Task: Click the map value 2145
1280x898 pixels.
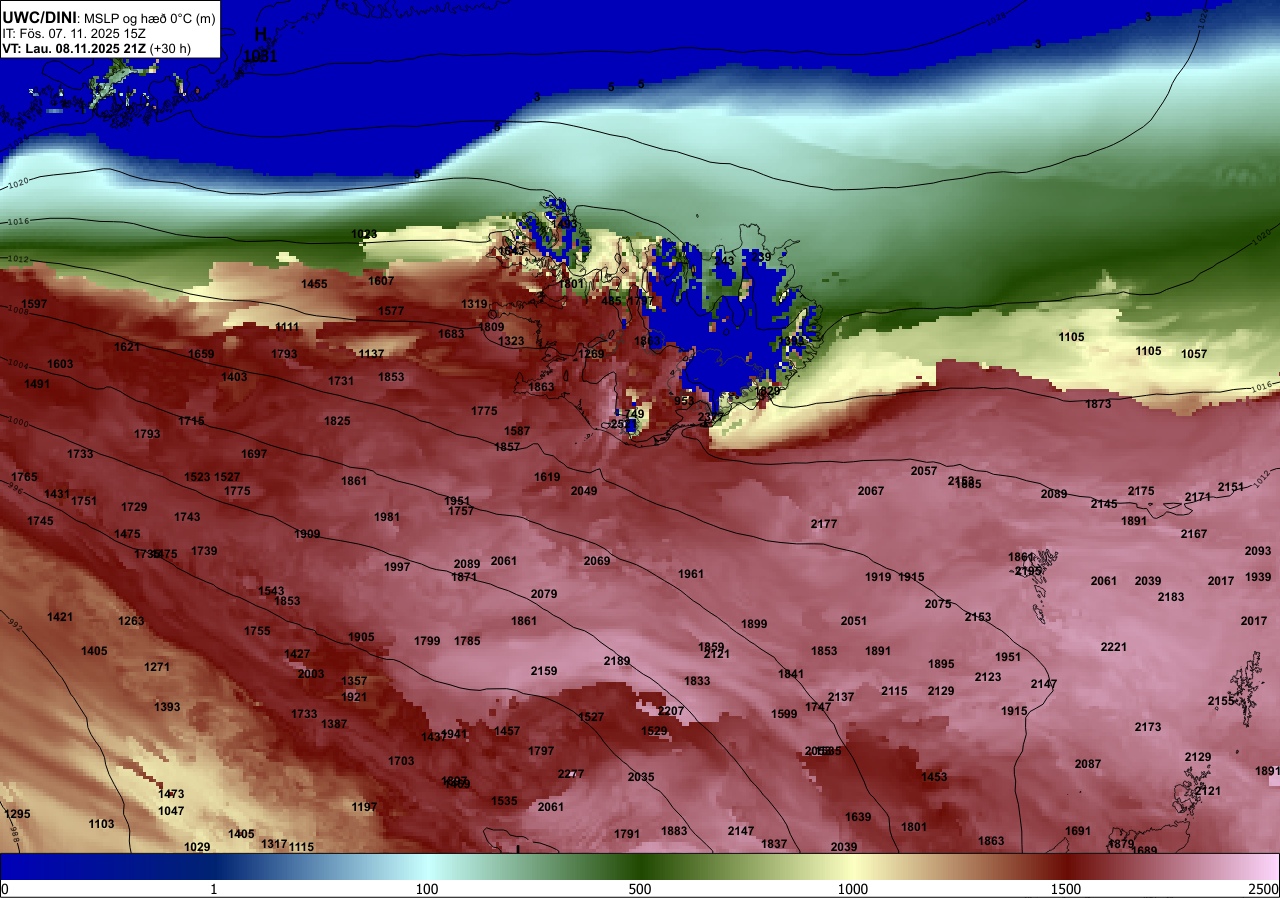Action: tap(1104, 504)
